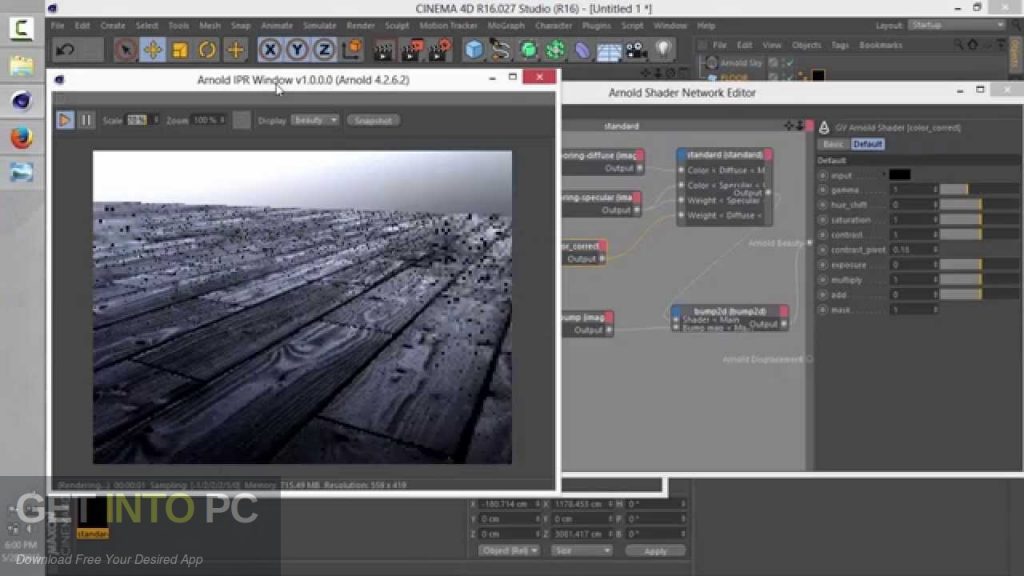Toggle animation dot next to saturation

(823, 220)
